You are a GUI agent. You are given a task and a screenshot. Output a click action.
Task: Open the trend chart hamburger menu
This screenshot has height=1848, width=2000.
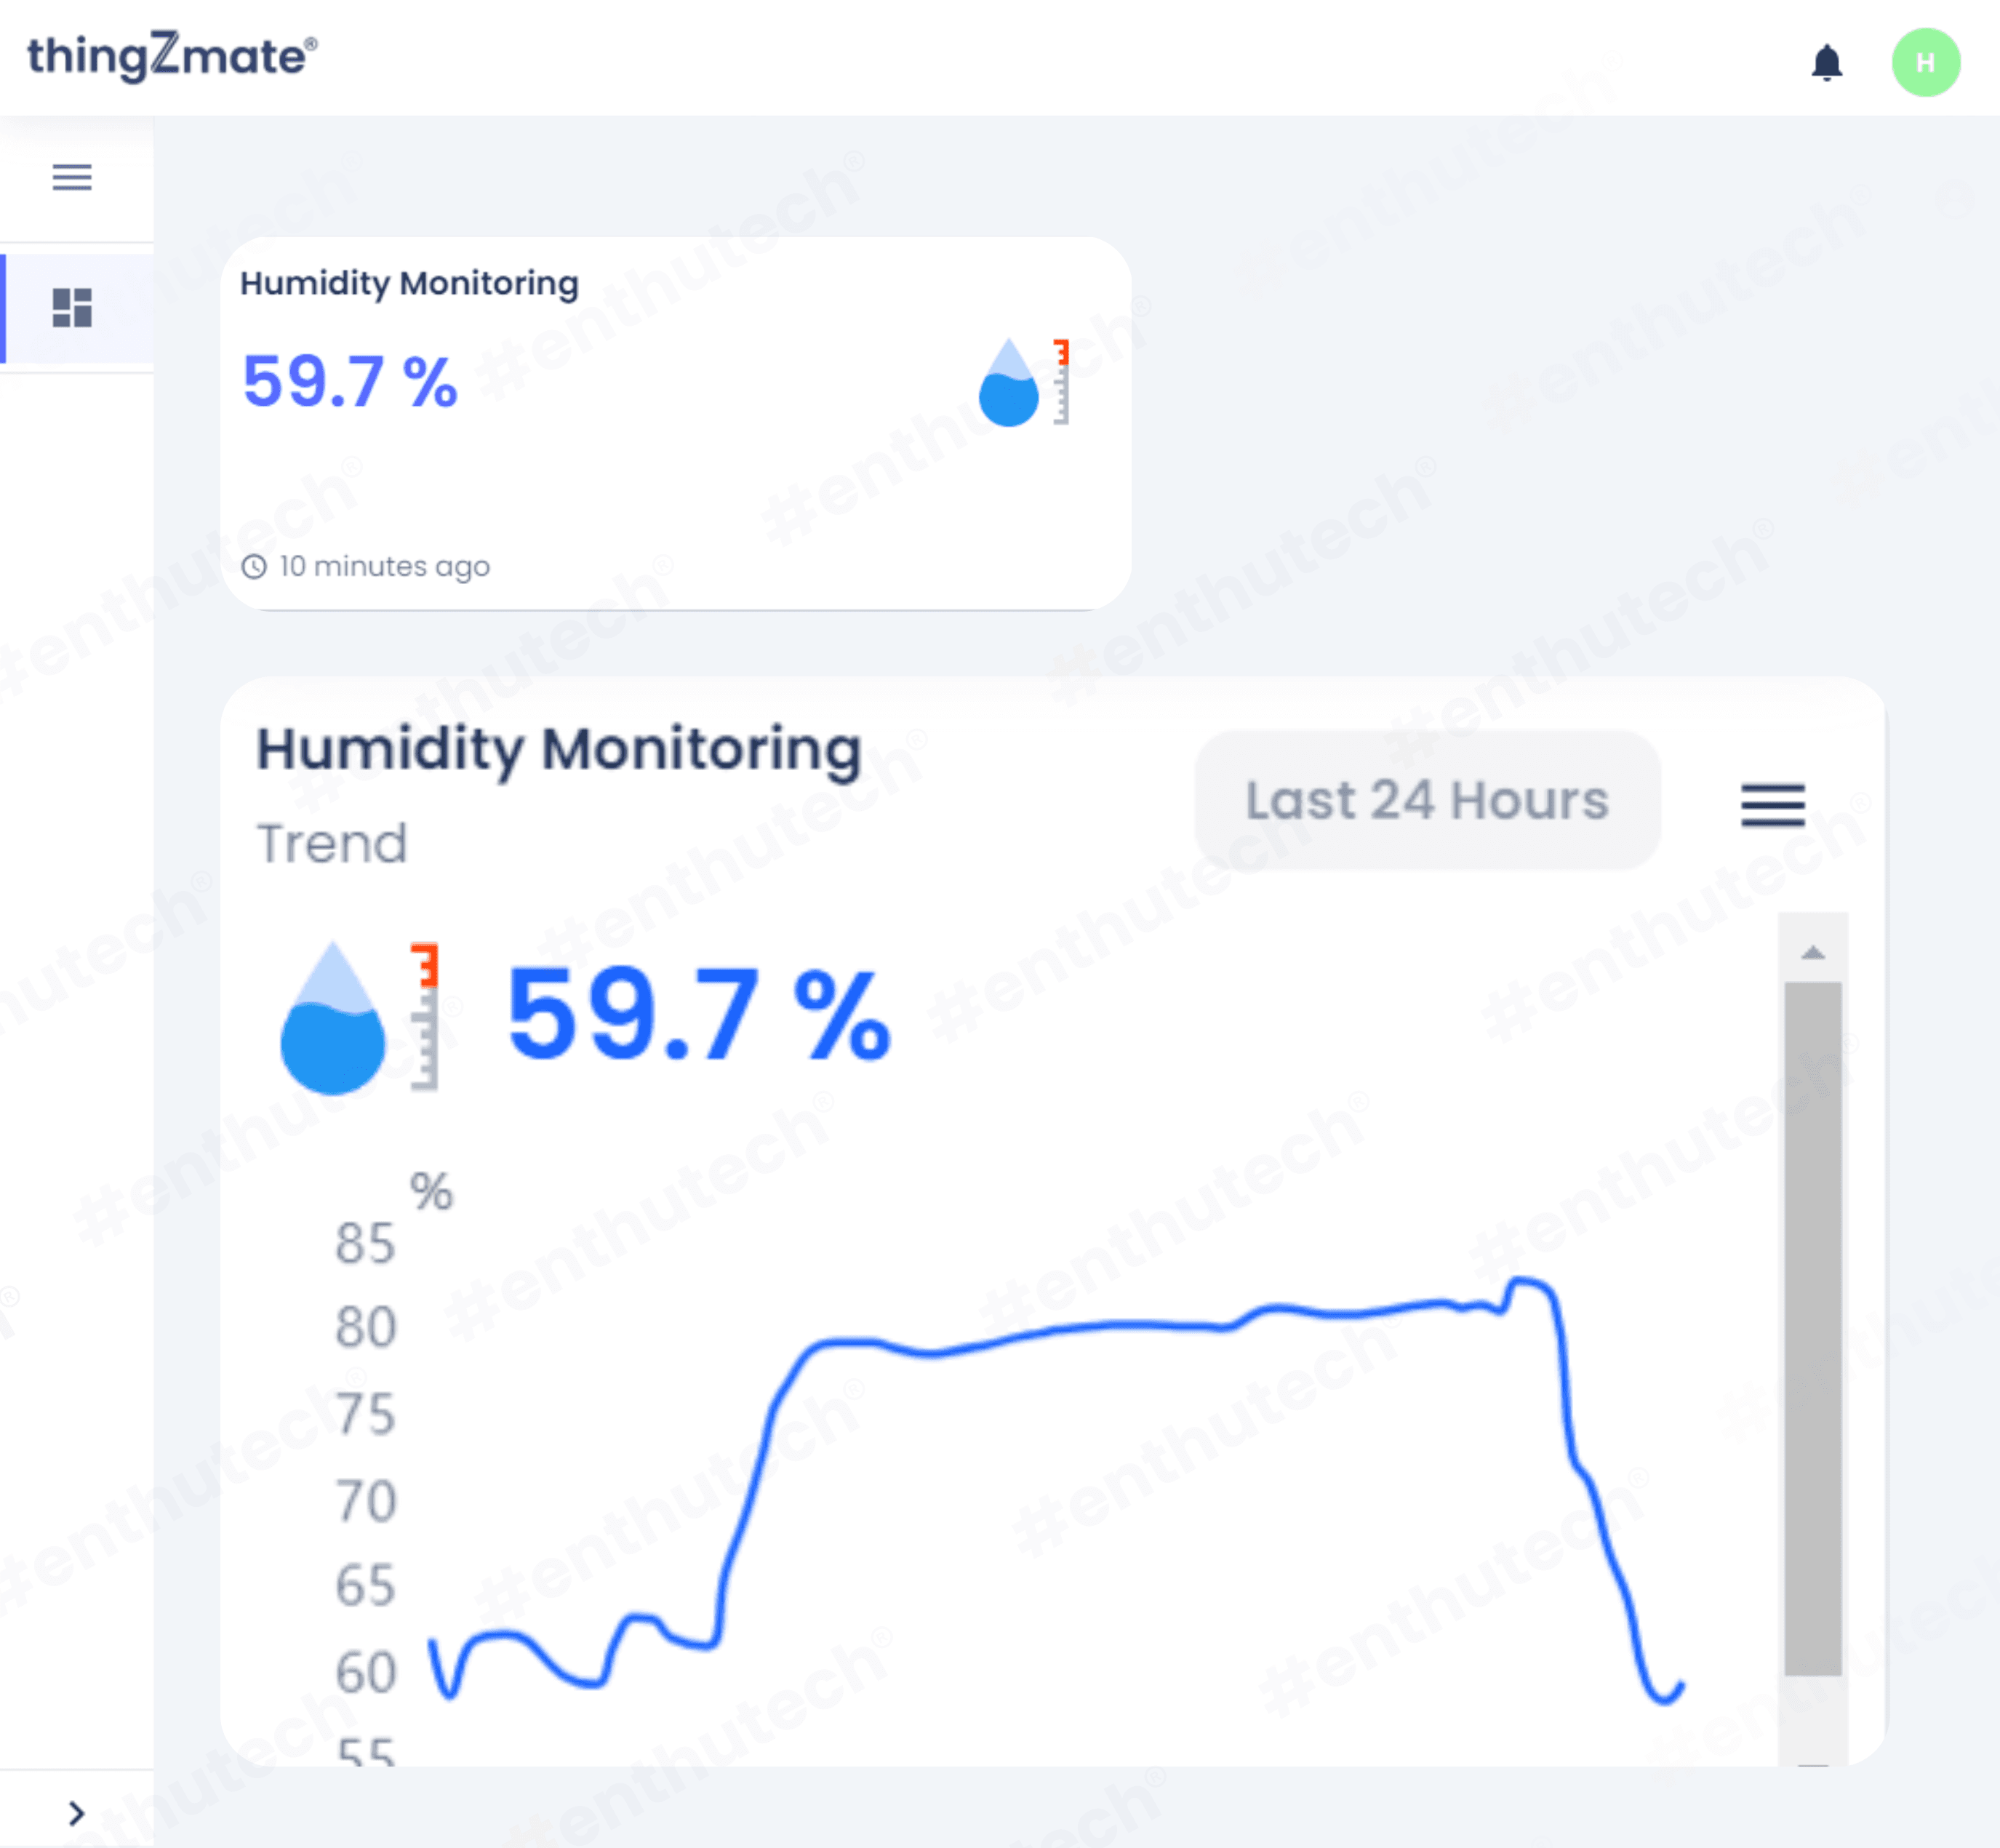[1772, 805]
